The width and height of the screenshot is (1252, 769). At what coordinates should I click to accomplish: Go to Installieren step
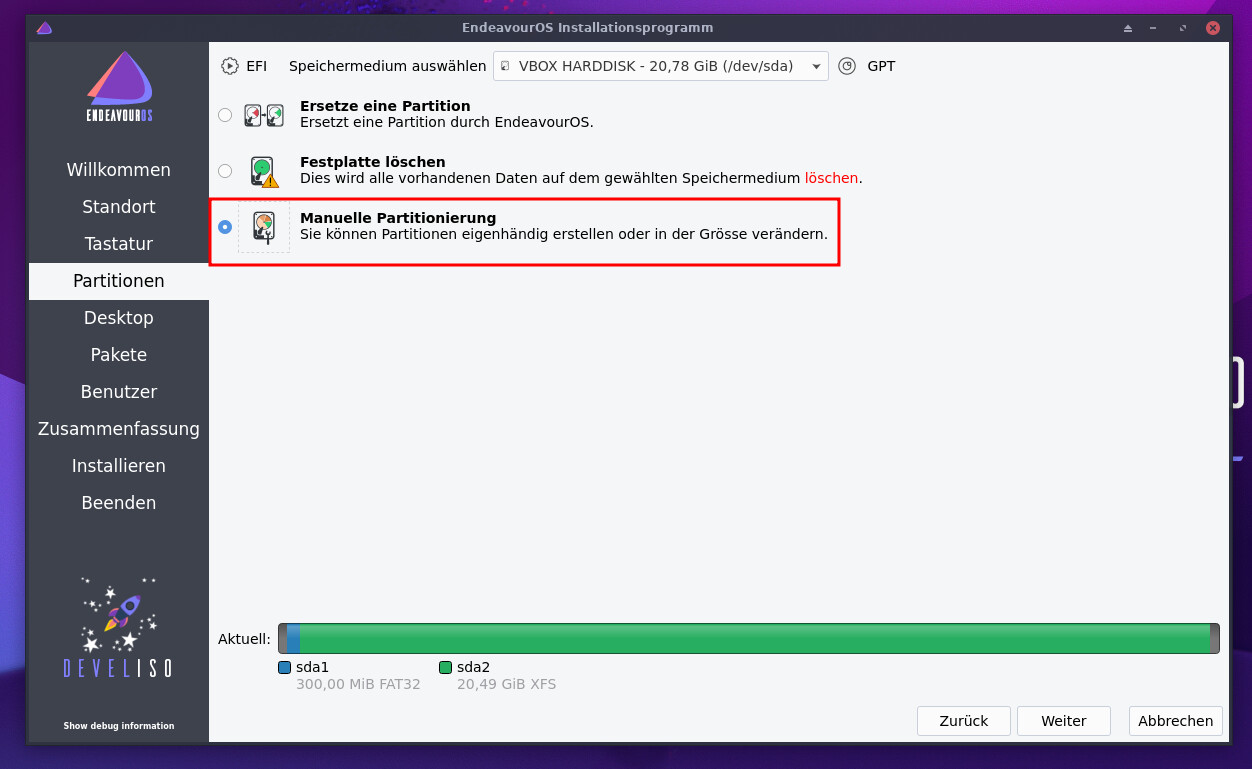click(119, 466)
